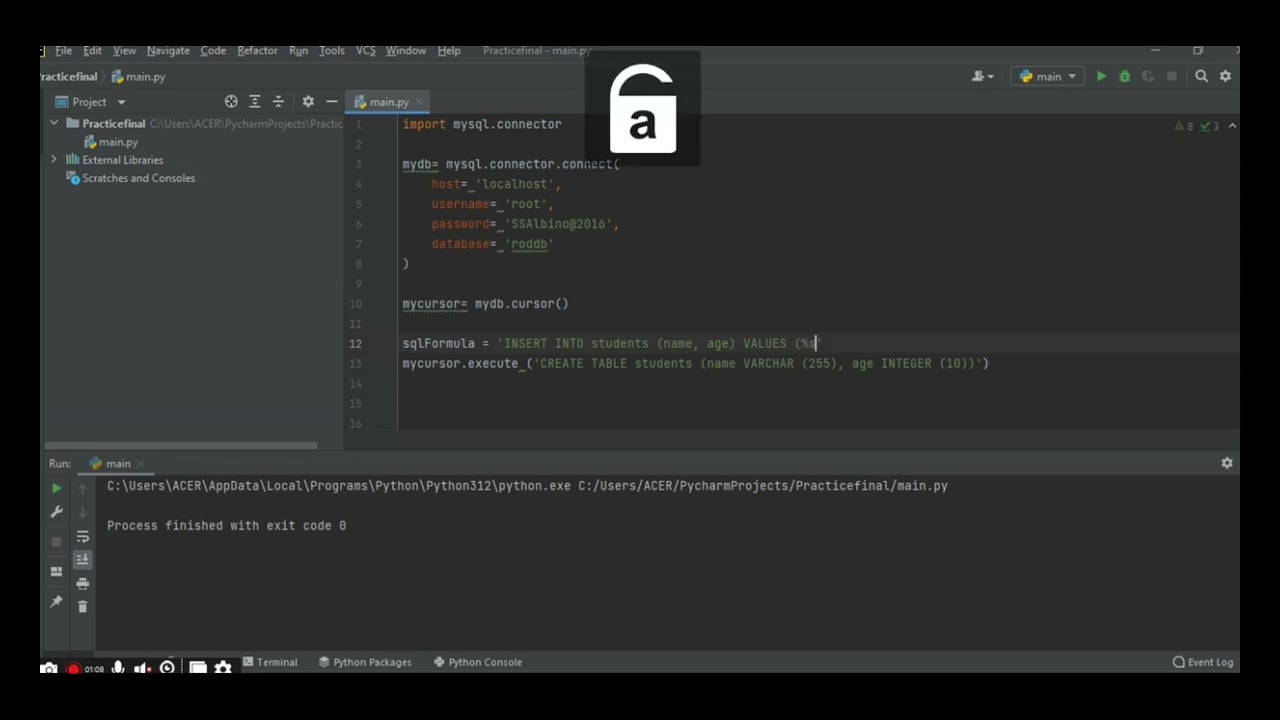Close the main.py editor tab
The width and height of the screenshot is (1280, 720).
pyautogui.click(x=421, y=102)
